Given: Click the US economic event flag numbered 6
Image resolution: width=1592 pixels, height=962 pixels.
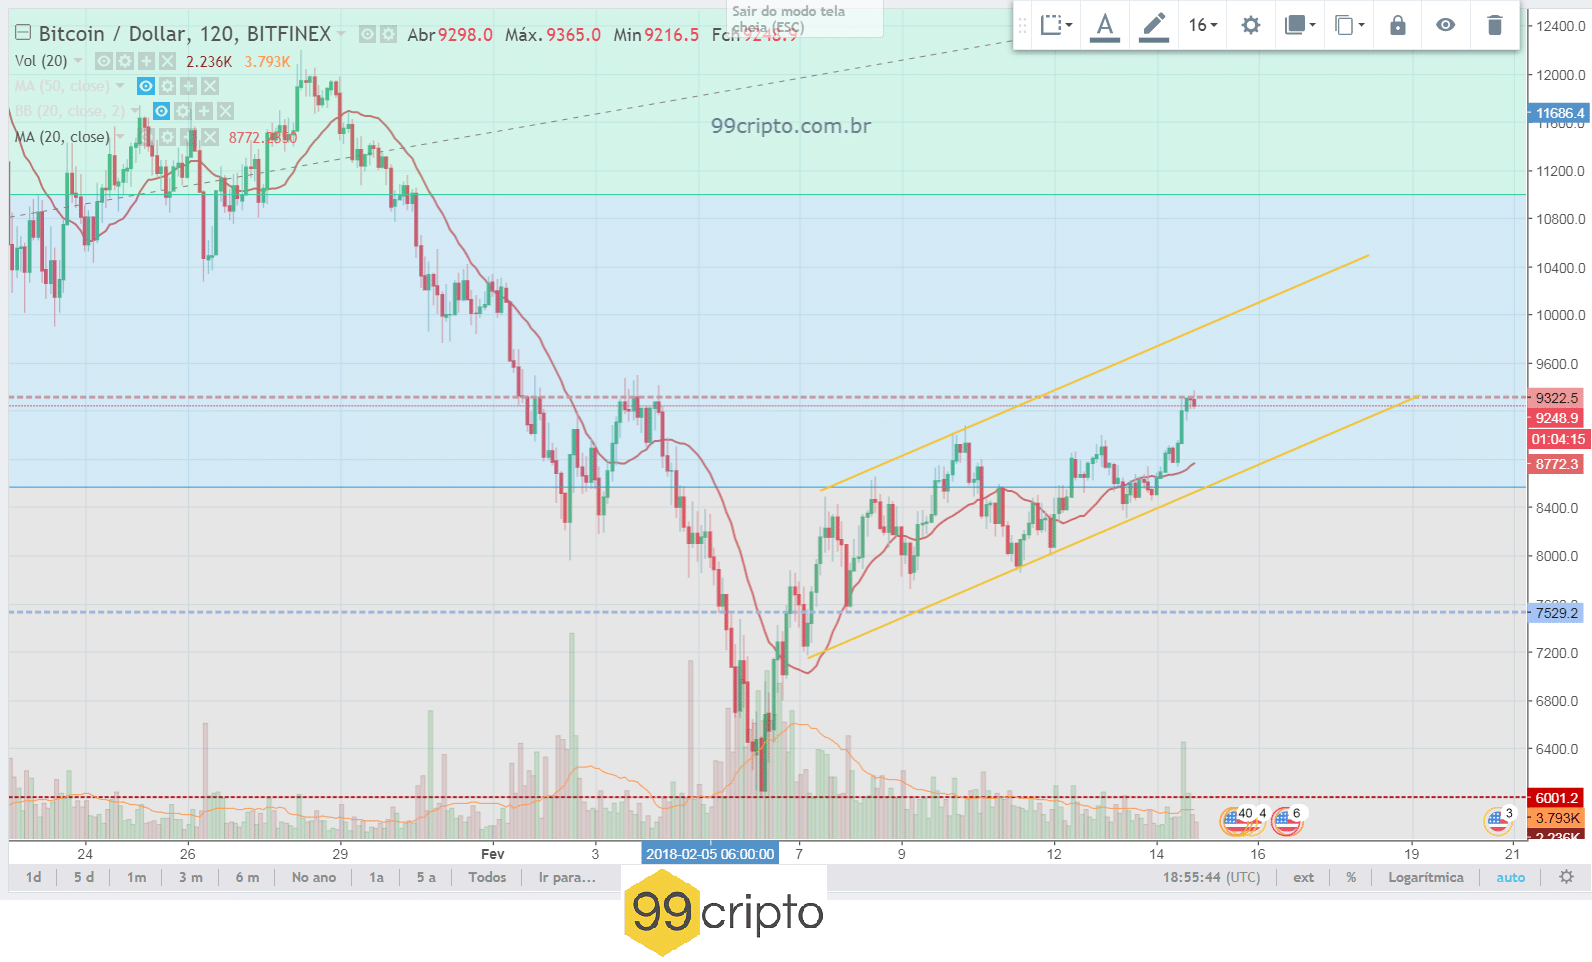Looking at the screenshot, I should click(x=1286, y=821).
